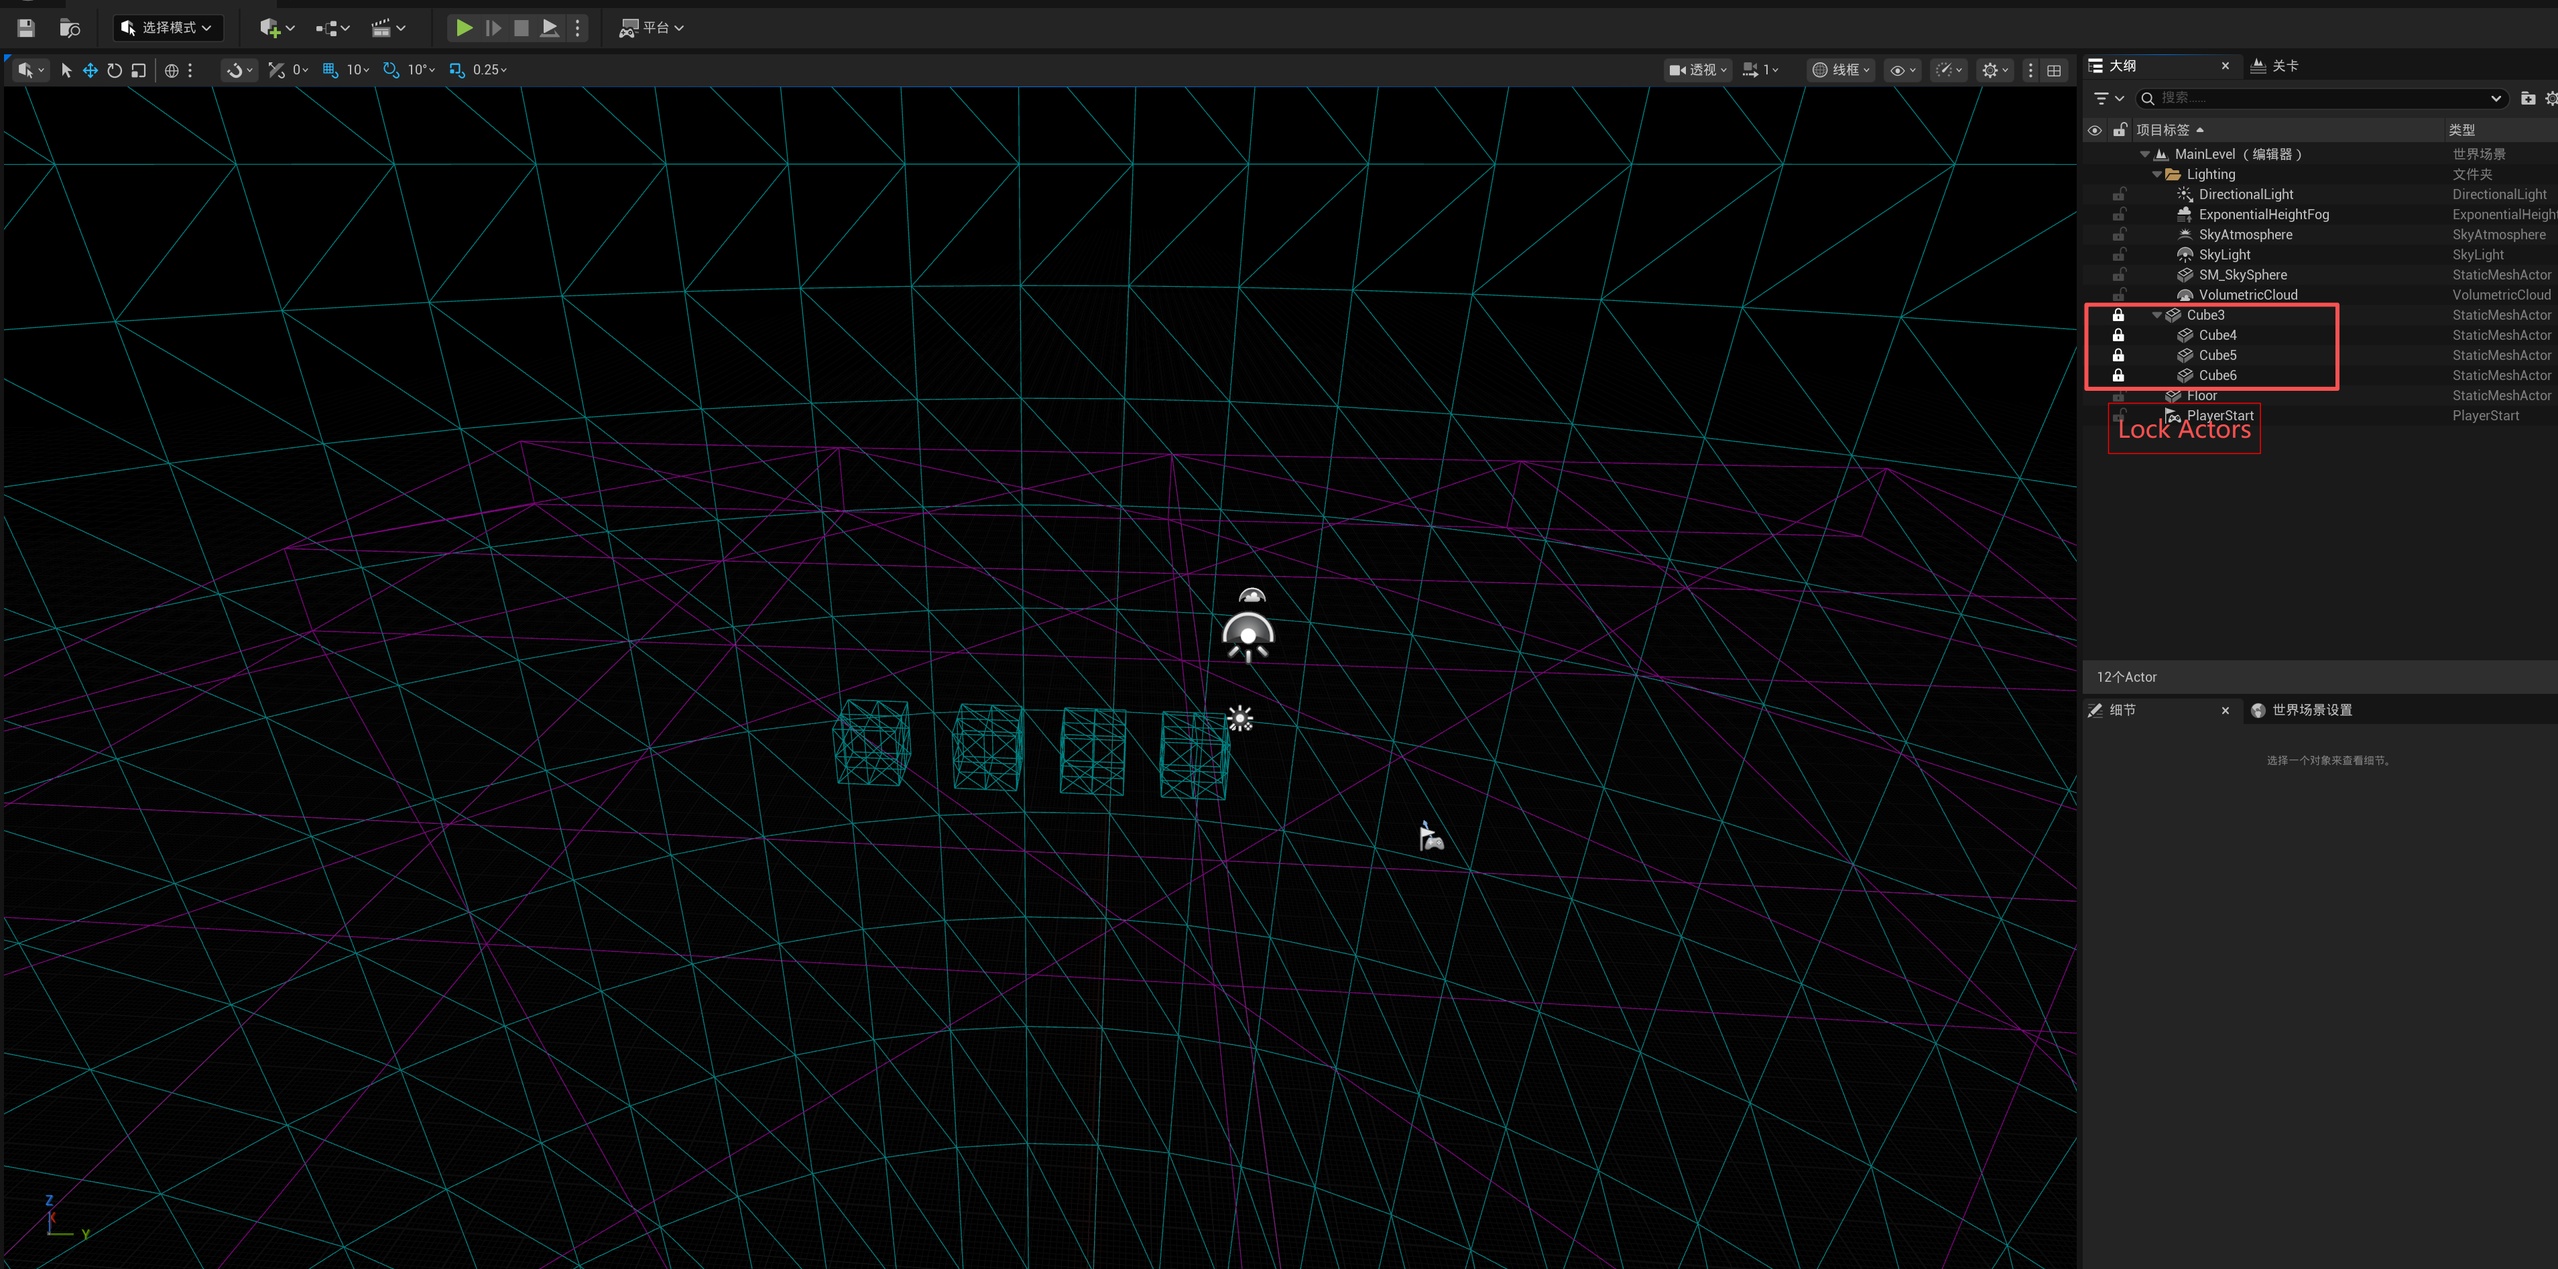
Task: Open the 平台 platforms menu
Action: (x=651, y=28)
